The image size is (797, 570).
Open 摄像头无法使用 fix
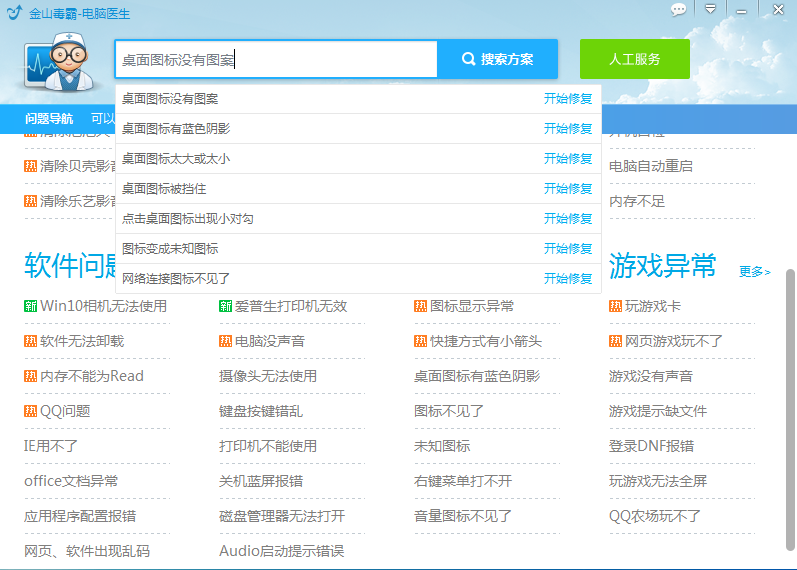tap(268, 376)
